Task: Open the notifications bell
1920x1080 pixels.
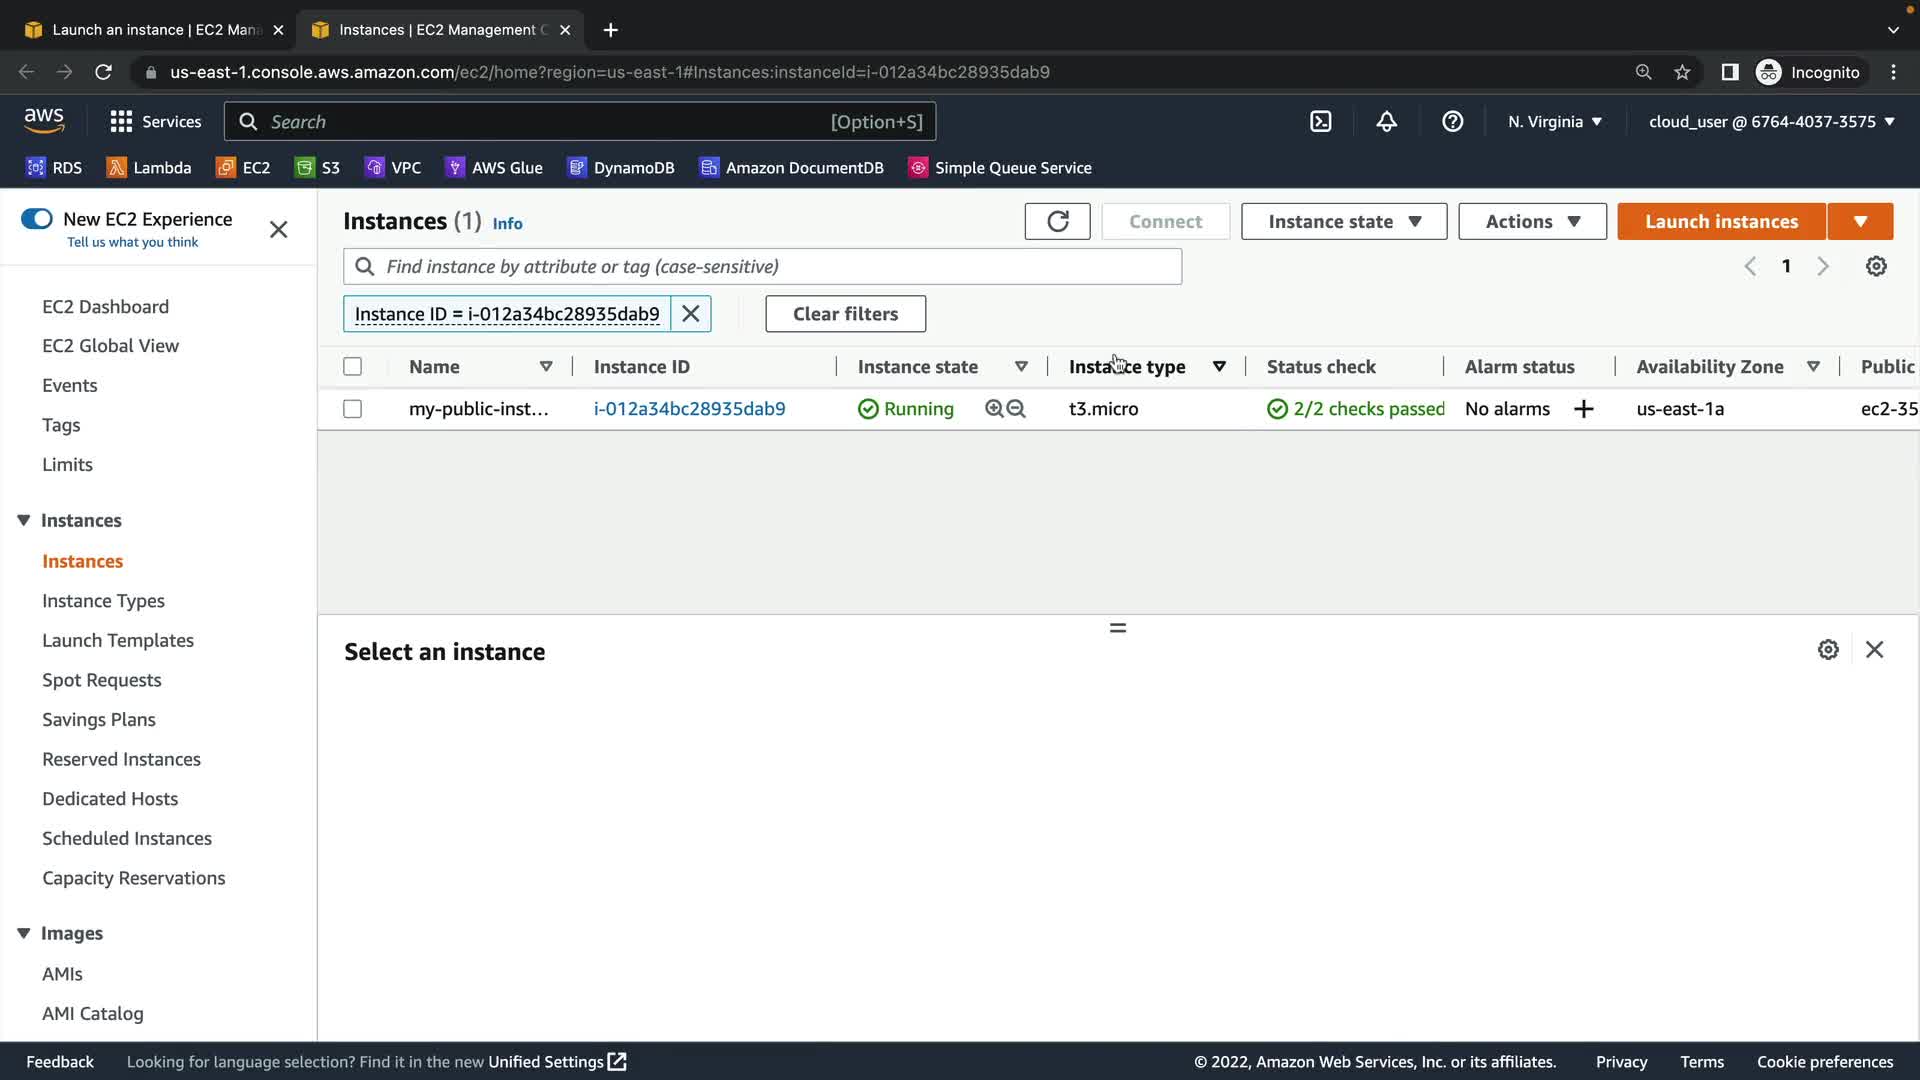Action: click(x=1386, y=121)
